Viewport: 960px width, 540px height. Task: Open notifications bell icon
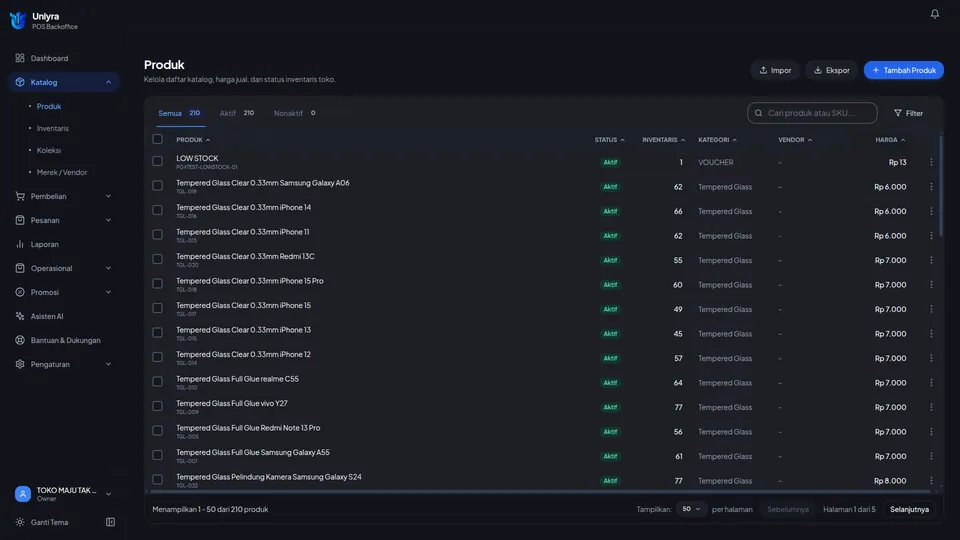point(934,14)
